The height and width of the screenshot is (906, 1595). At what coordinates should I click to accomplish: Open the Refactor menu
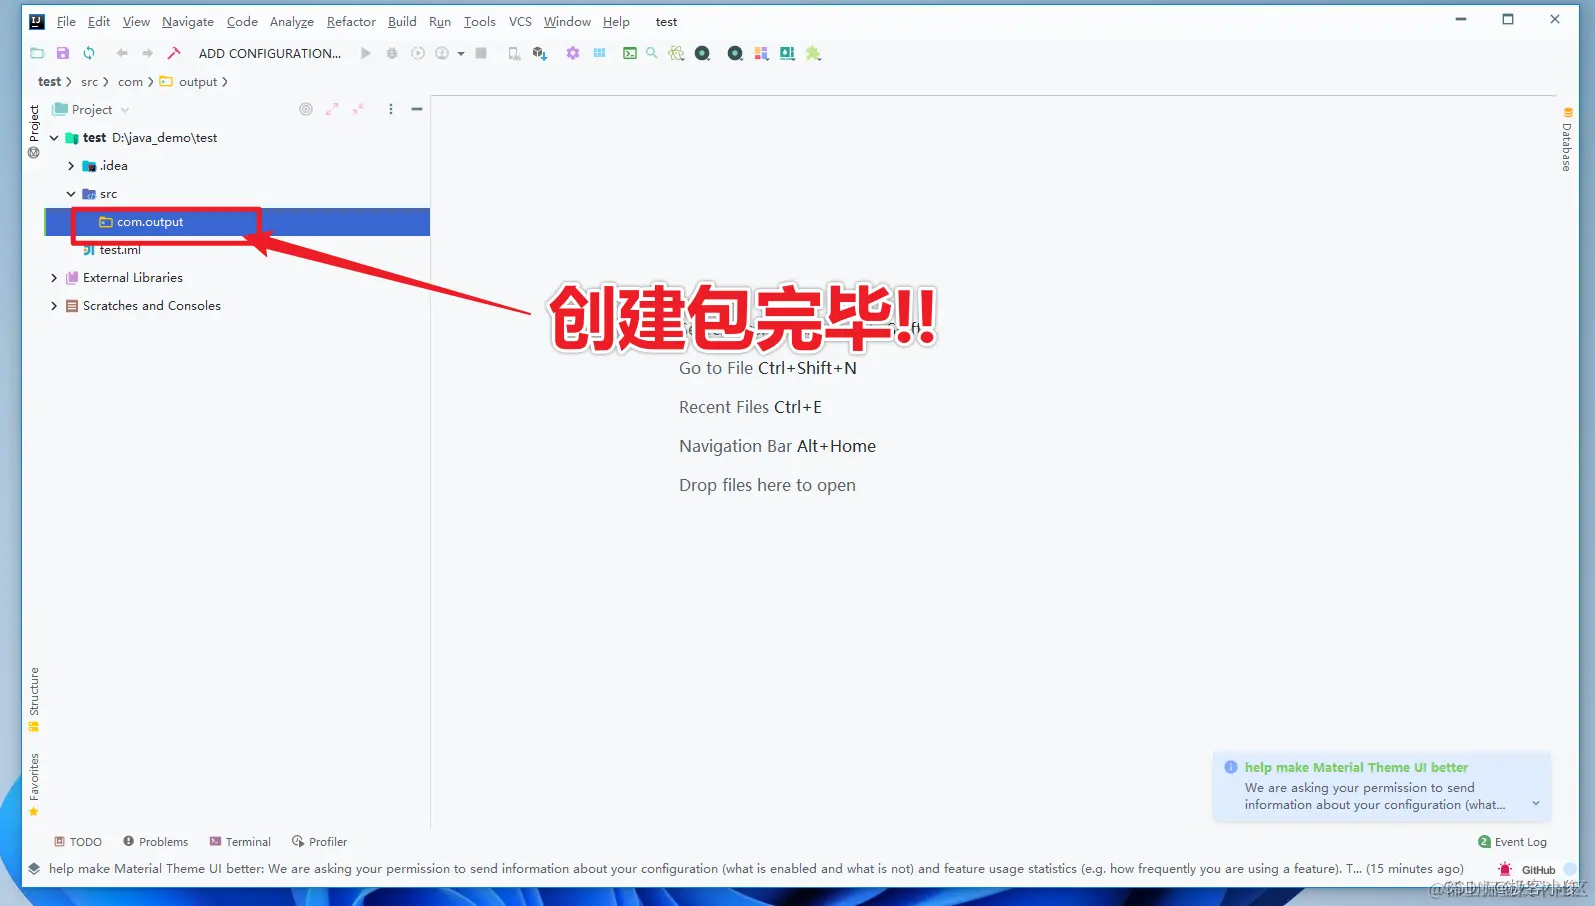click(351, 21)
